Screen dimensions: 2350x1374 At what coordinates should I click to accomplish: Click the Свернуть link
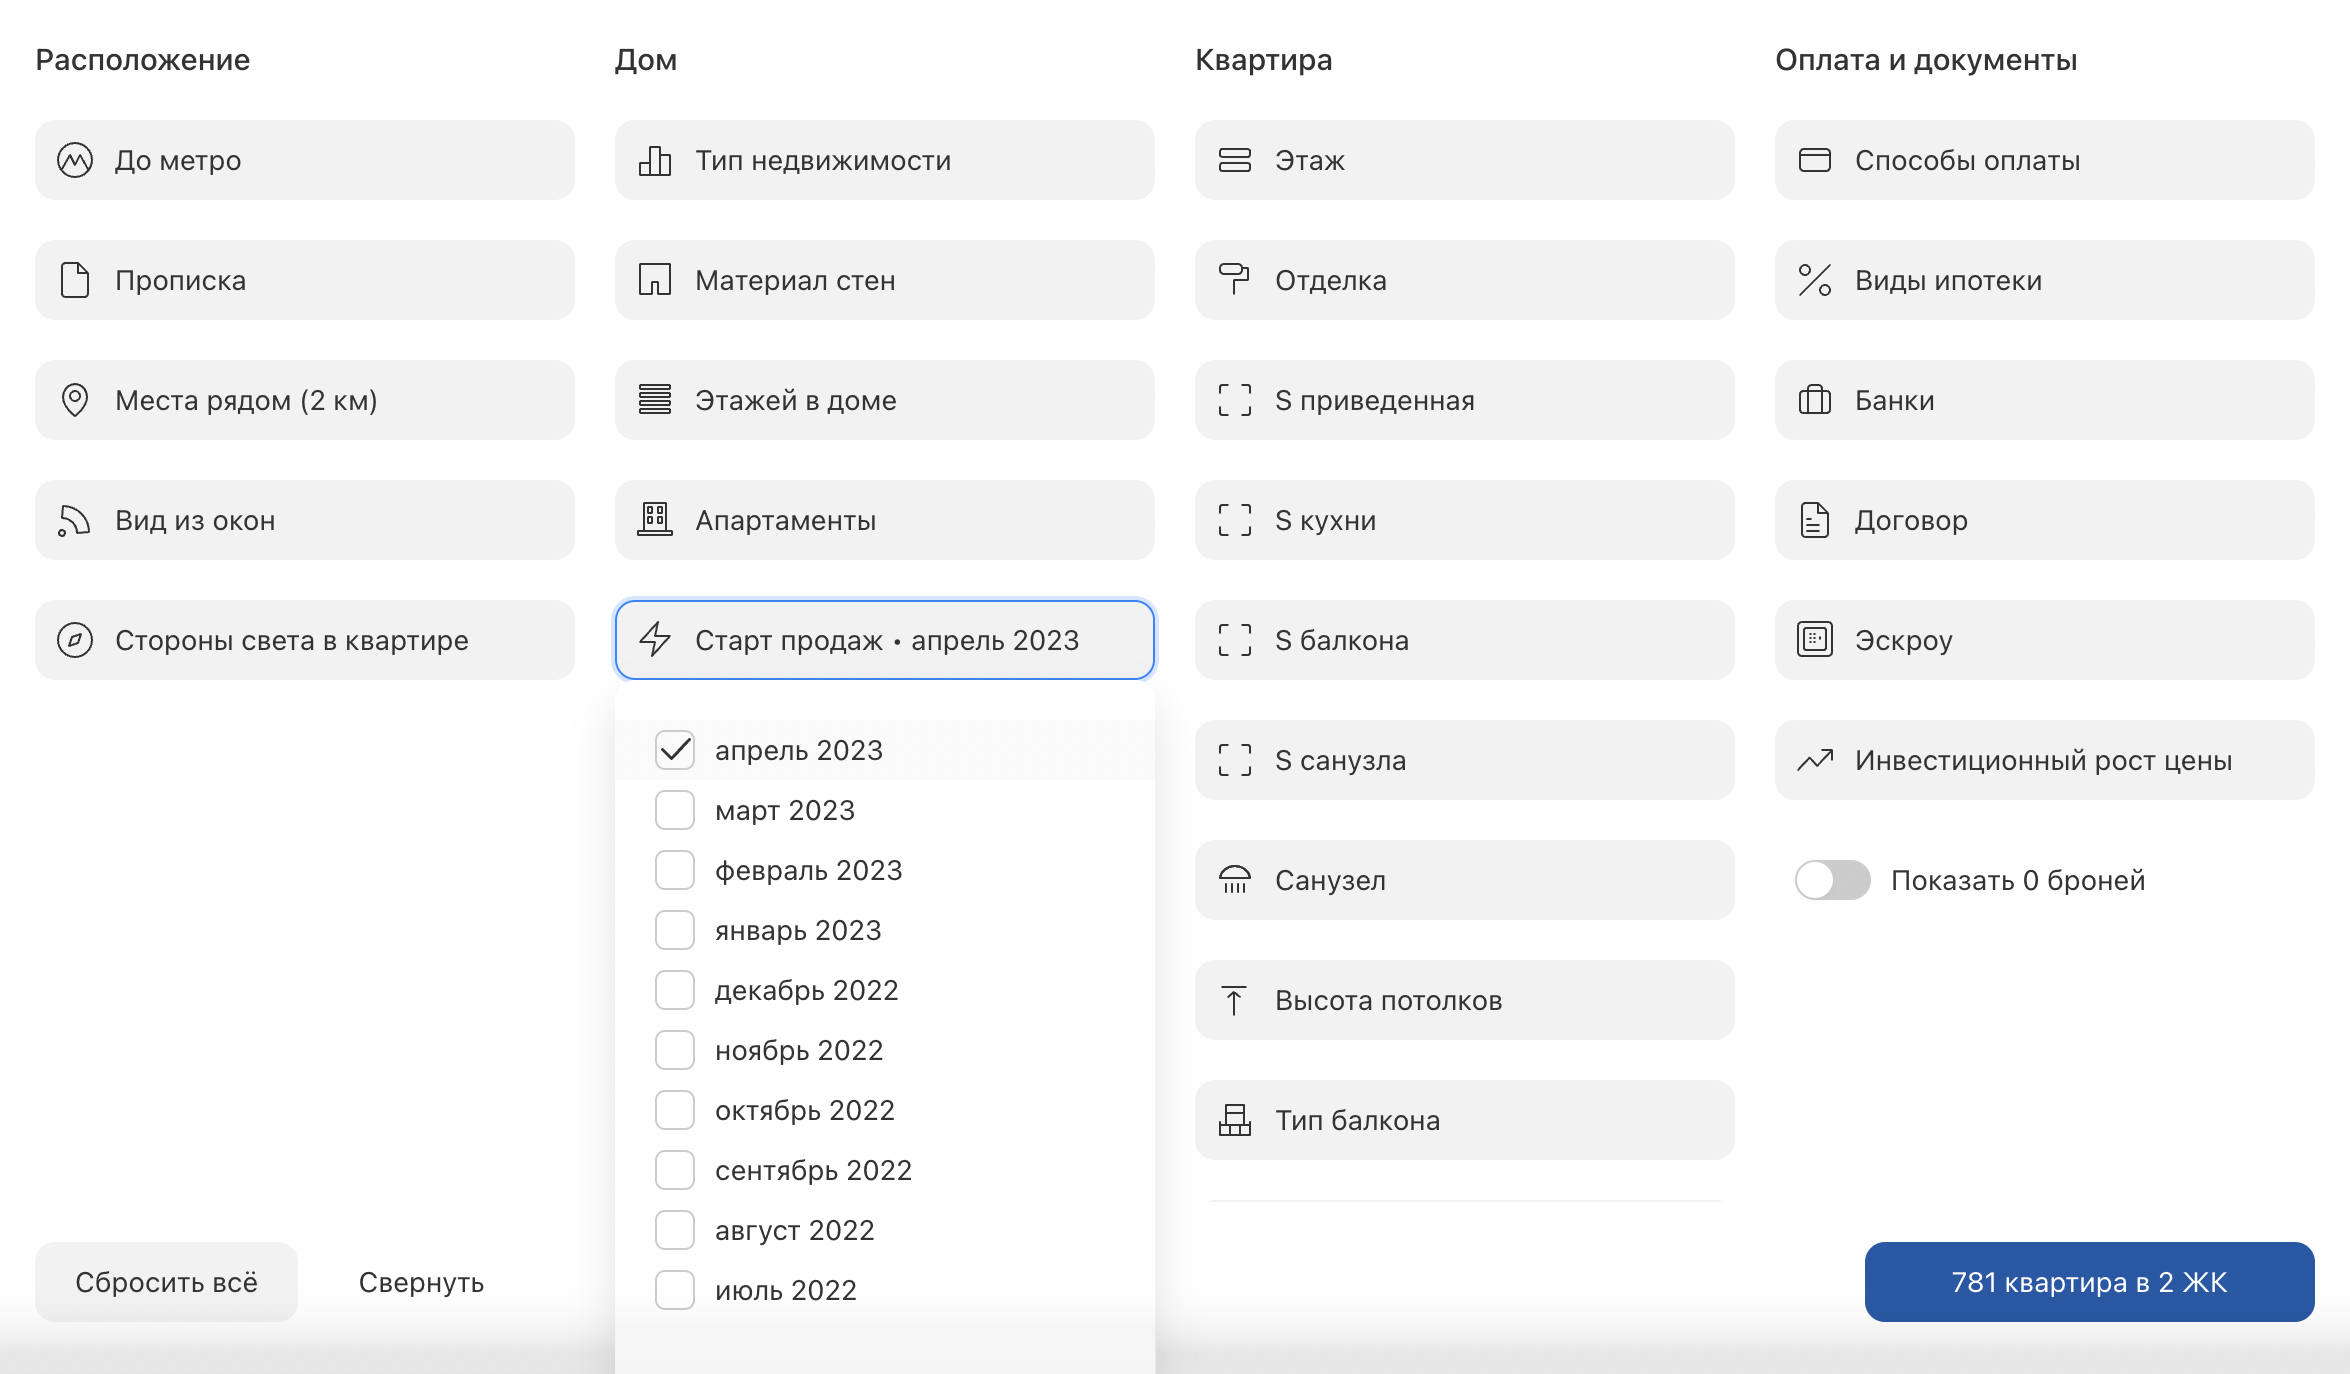pyautogui.click(x=421, y=1282)
